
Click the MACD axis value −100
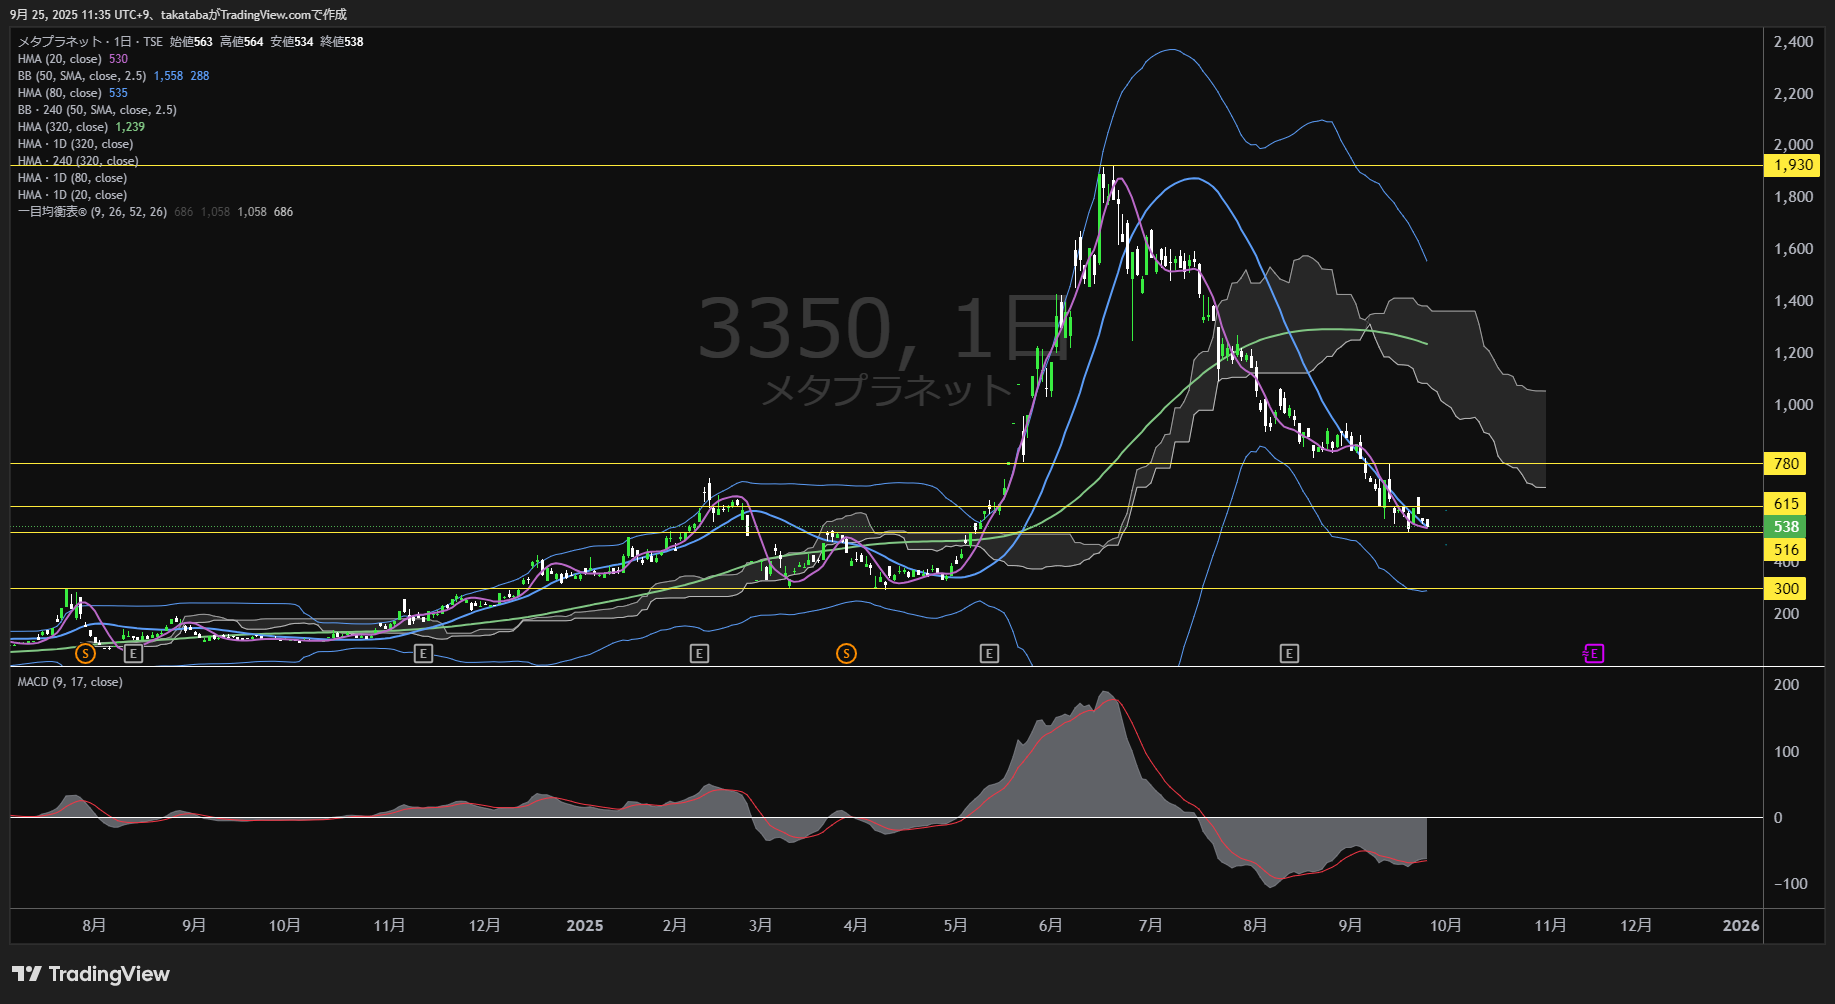point(1790,884)
